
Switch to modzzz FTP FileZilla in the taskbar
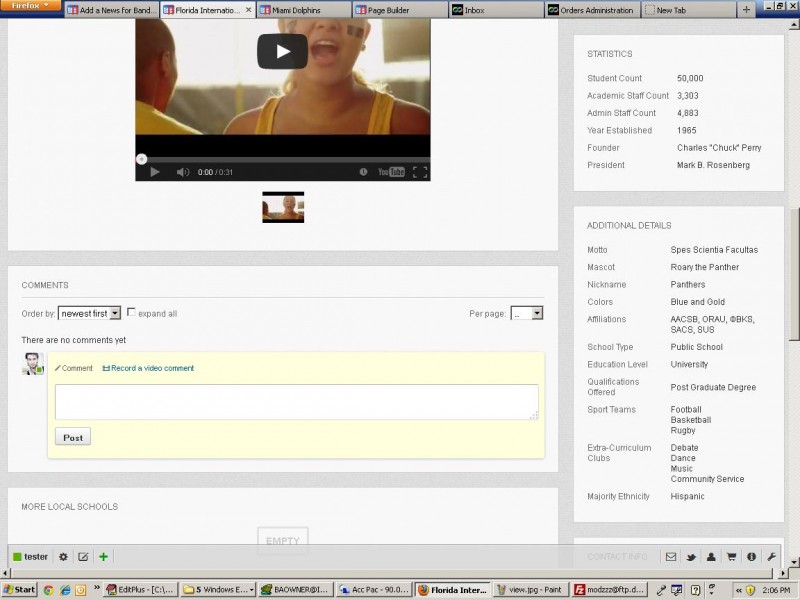click(x=607, y=590)
